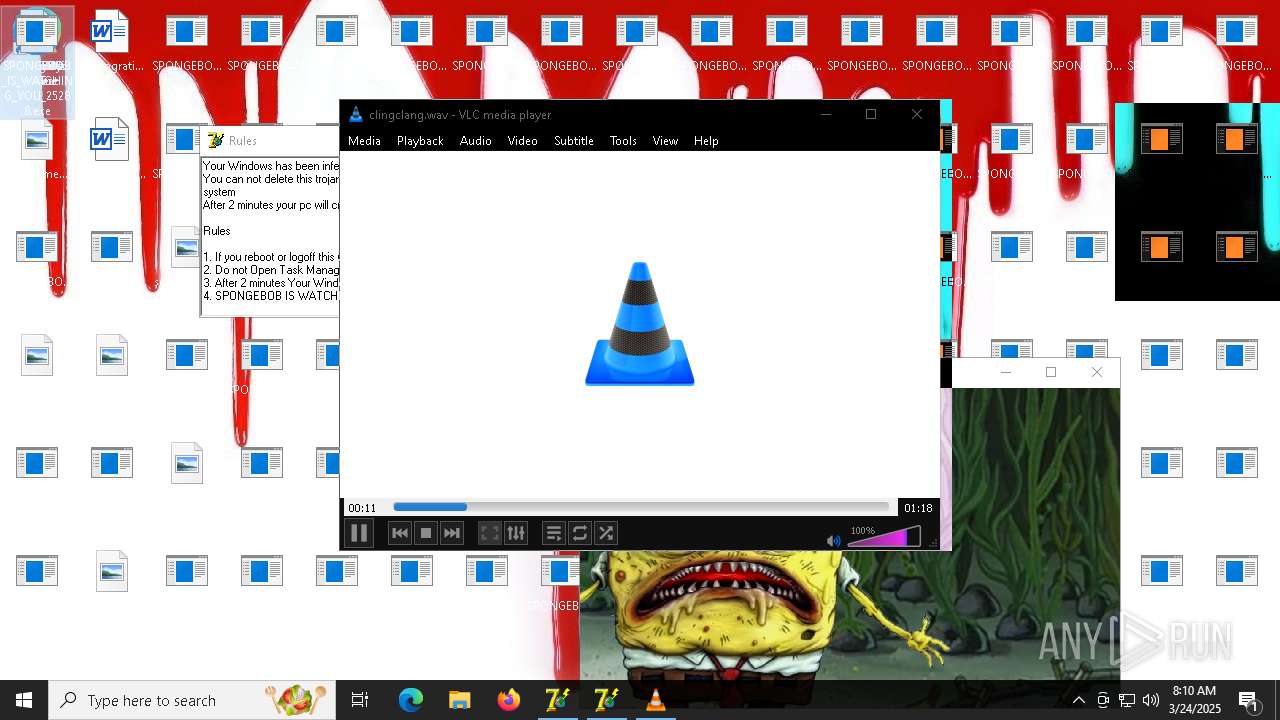
Task: Toggle VLC fullscreen mode
Action: click(x=490, y=533)
